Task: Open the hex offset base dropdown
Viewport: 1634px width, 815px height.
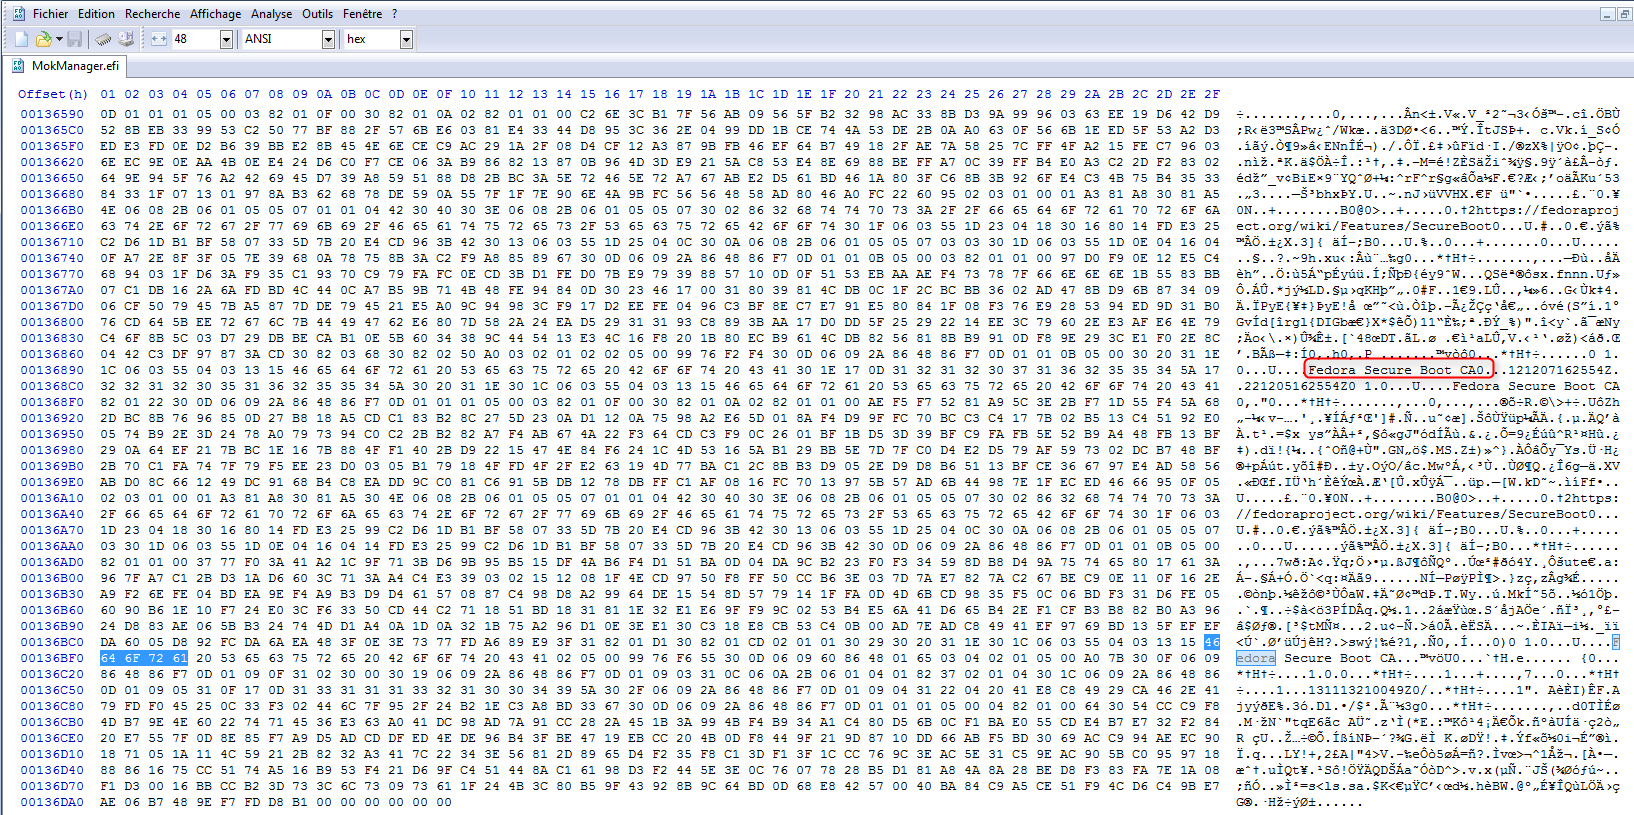Action: tap(406, 39)
